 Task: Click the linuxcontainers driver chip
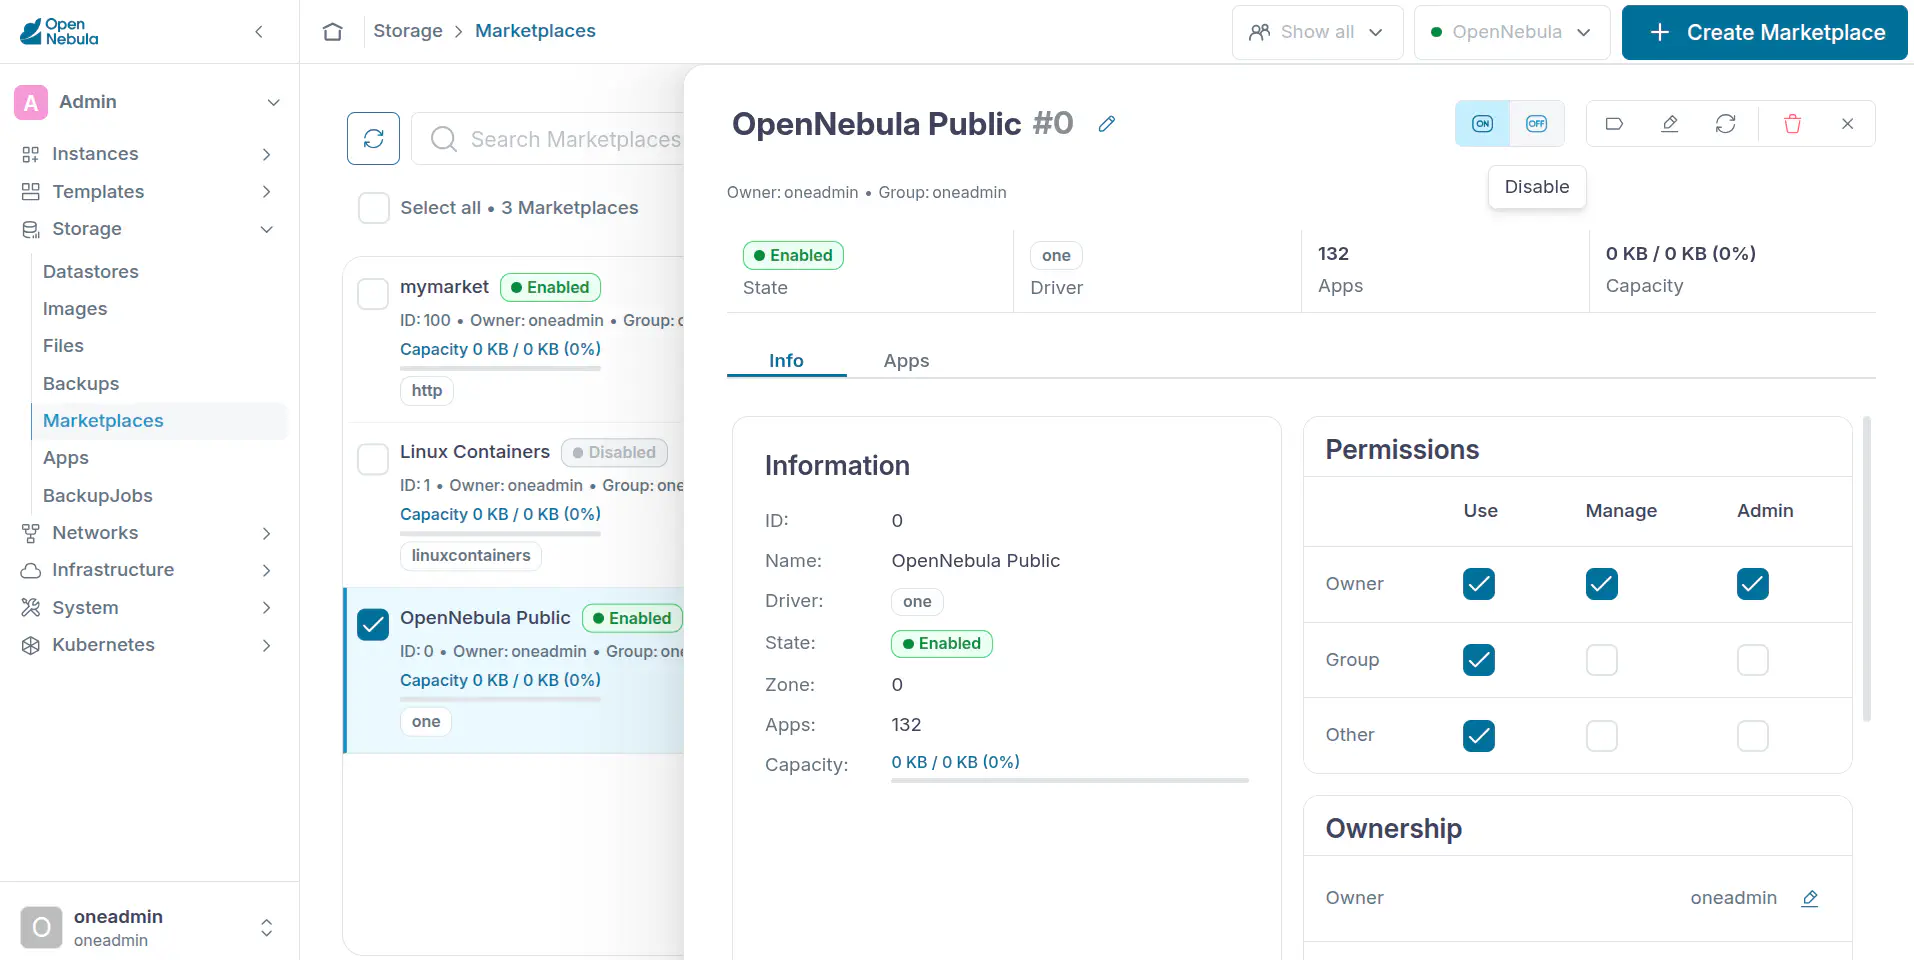pos(471,556)
